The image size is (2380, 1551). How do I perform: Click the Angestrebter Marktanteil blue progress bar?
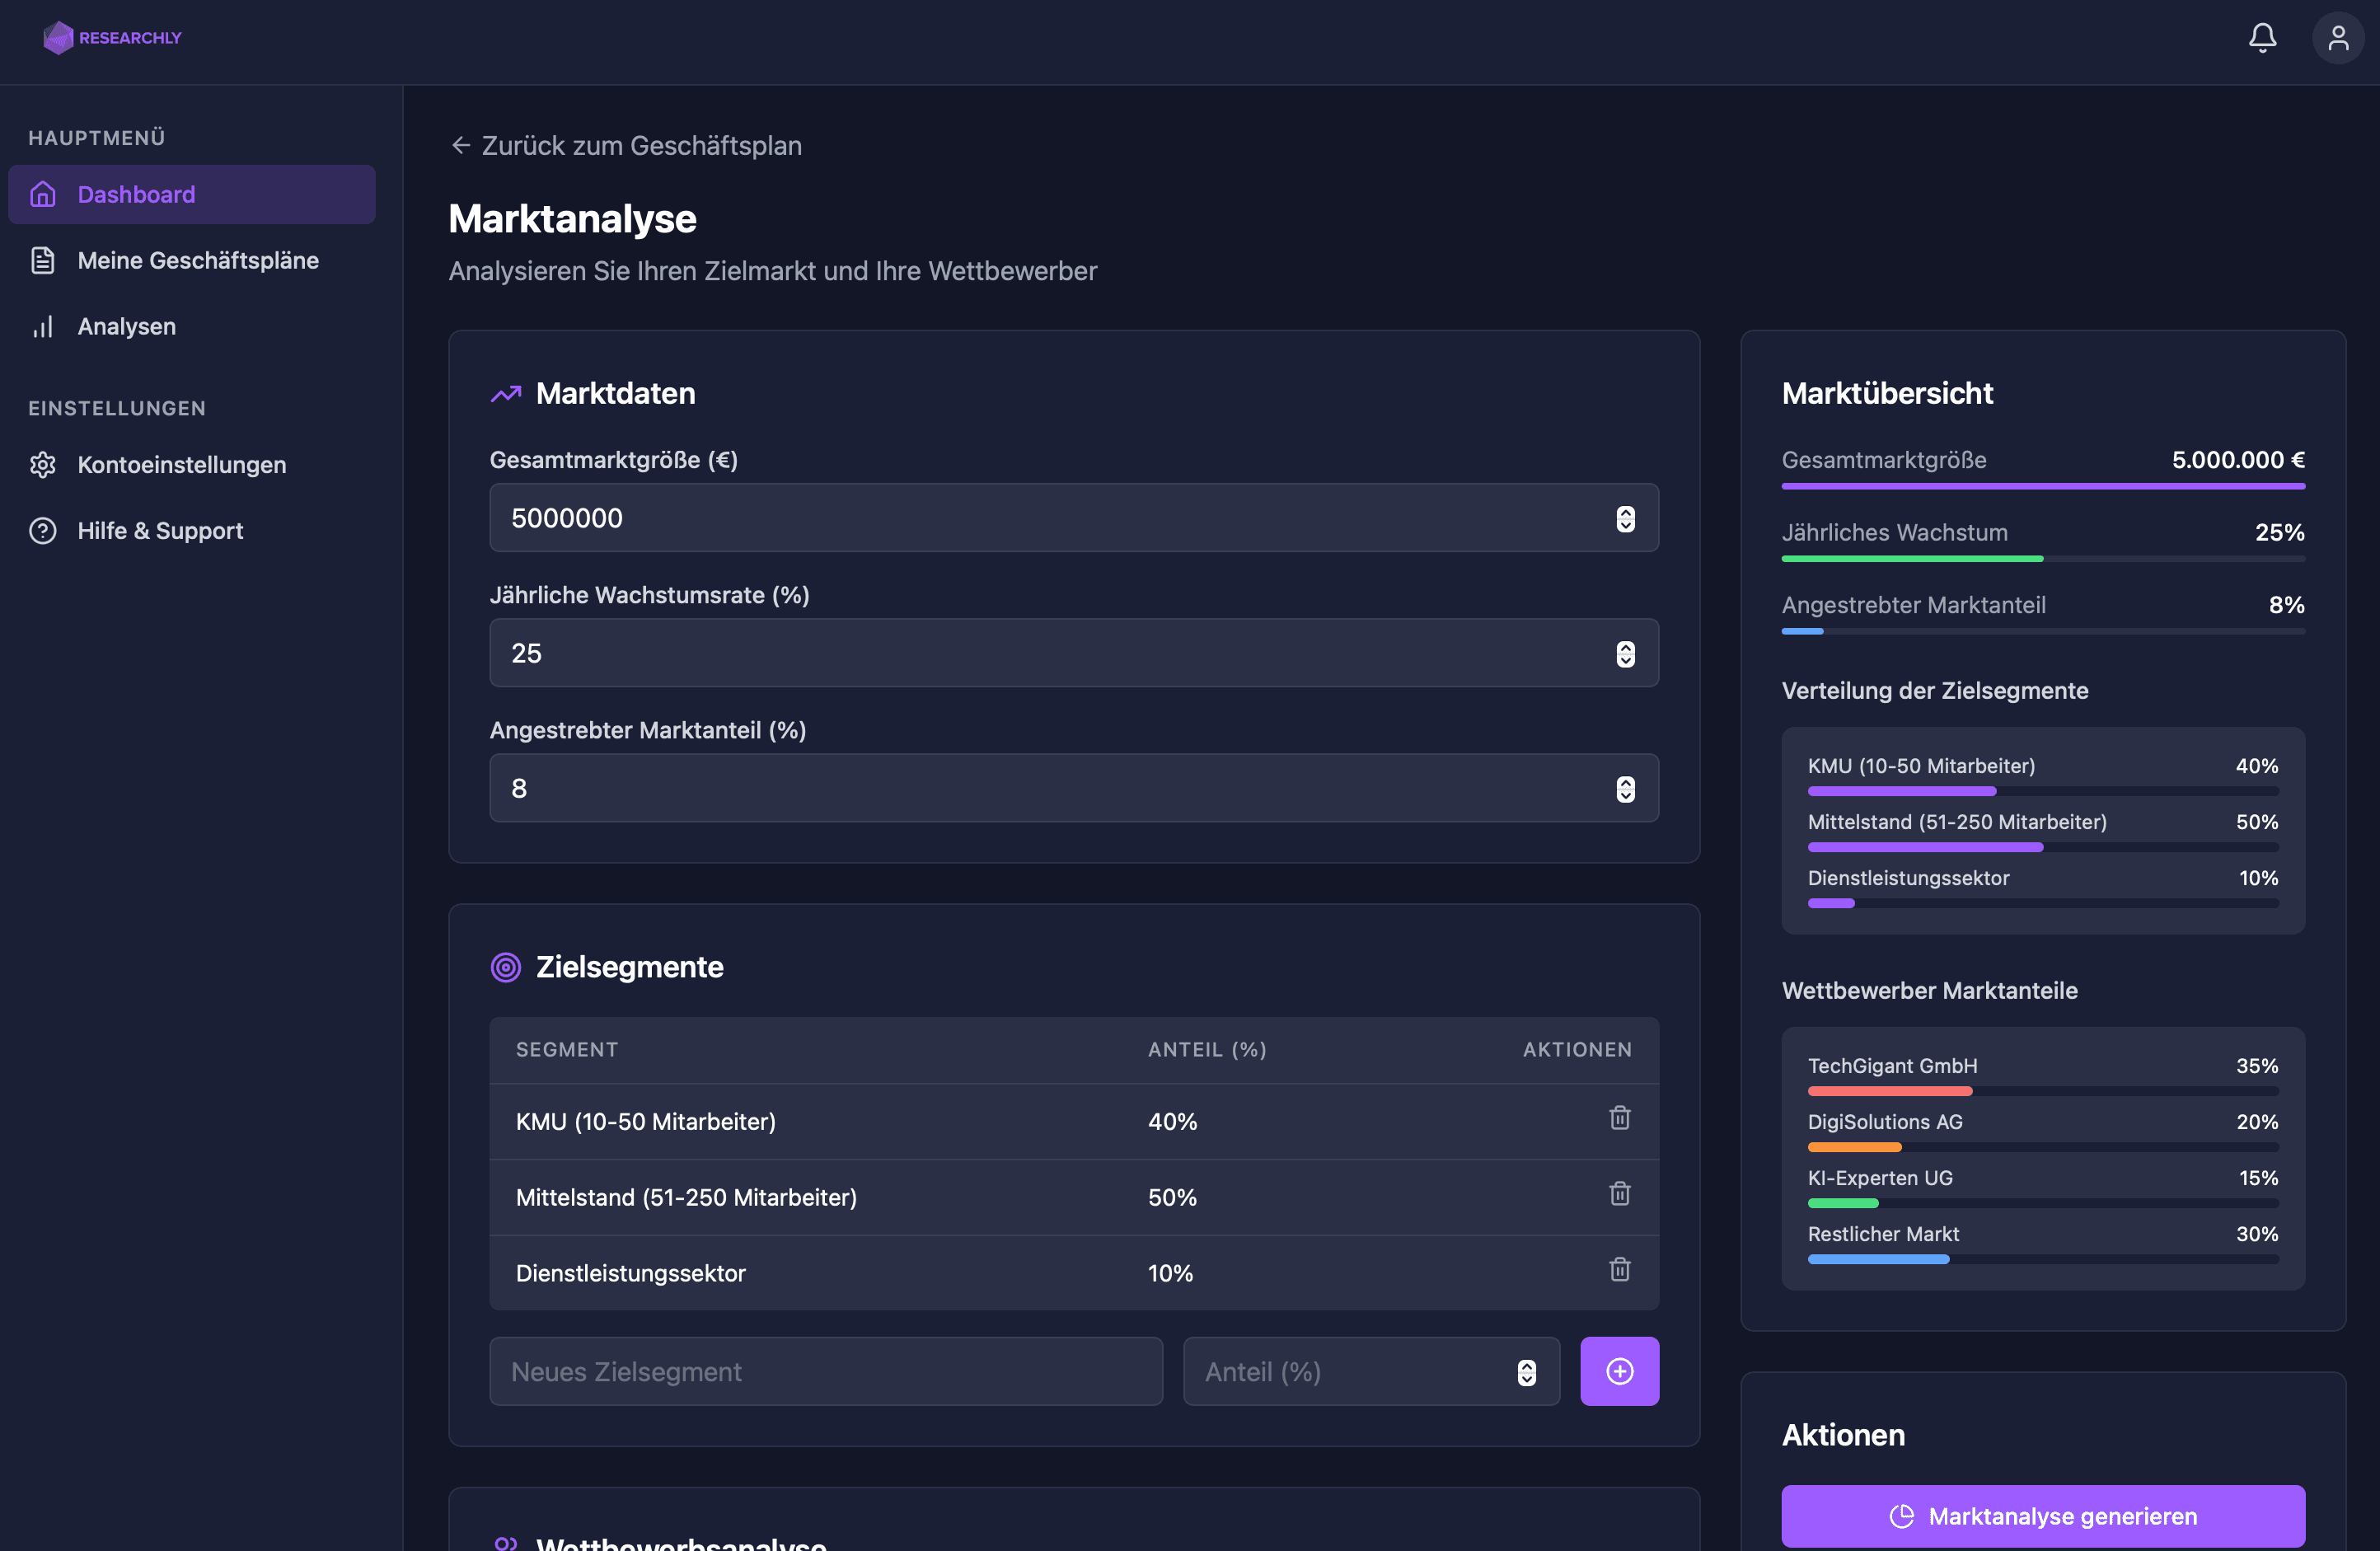pos(1802,631)
